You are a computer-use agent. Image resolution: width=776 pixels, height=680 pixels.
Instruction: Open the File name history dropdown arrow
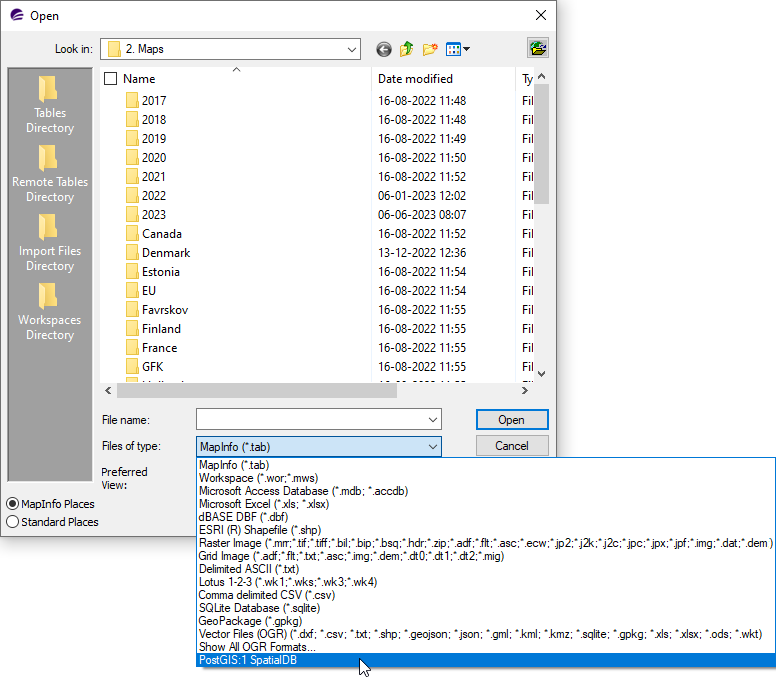pyautogui.click(x=433, y=420)
